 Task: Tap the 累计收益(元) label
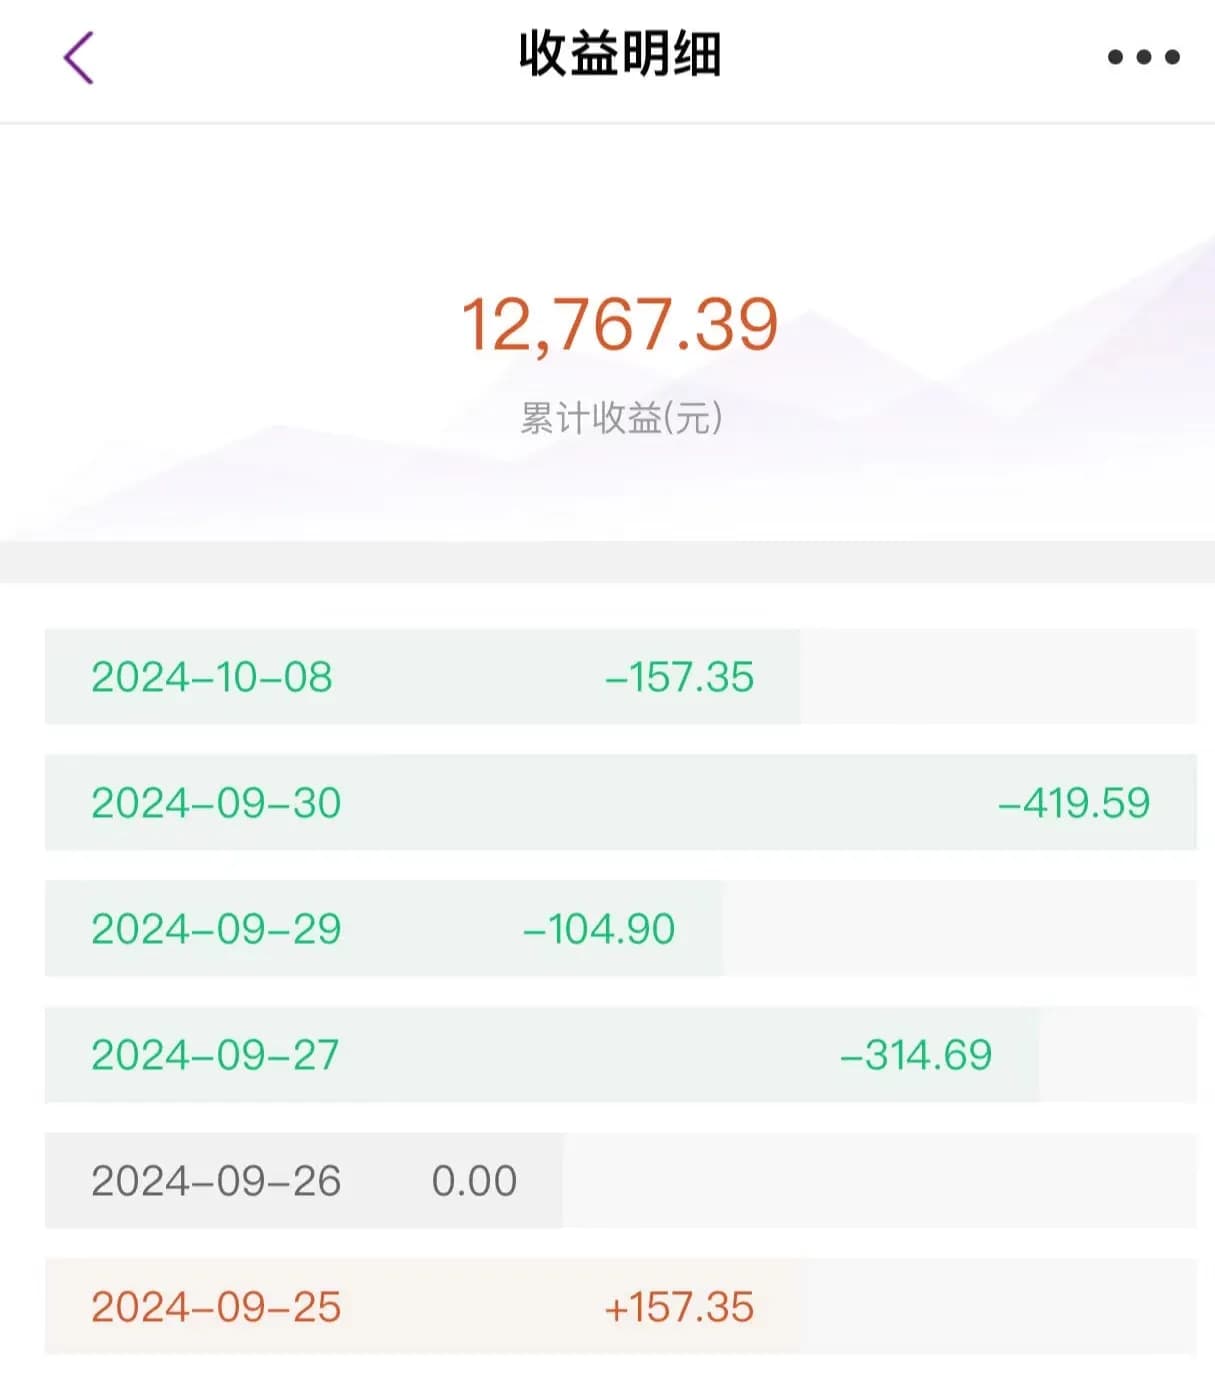621,418
